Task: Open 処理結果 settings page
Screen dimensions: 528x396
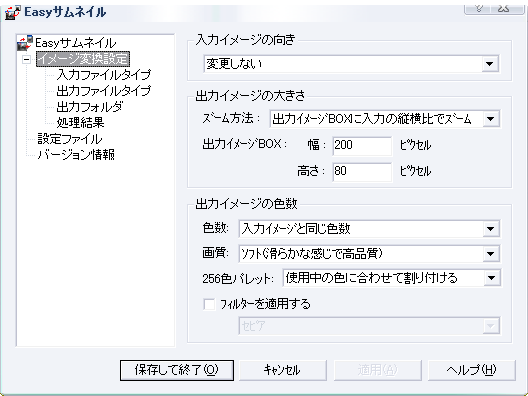Action: coord(80,123)
